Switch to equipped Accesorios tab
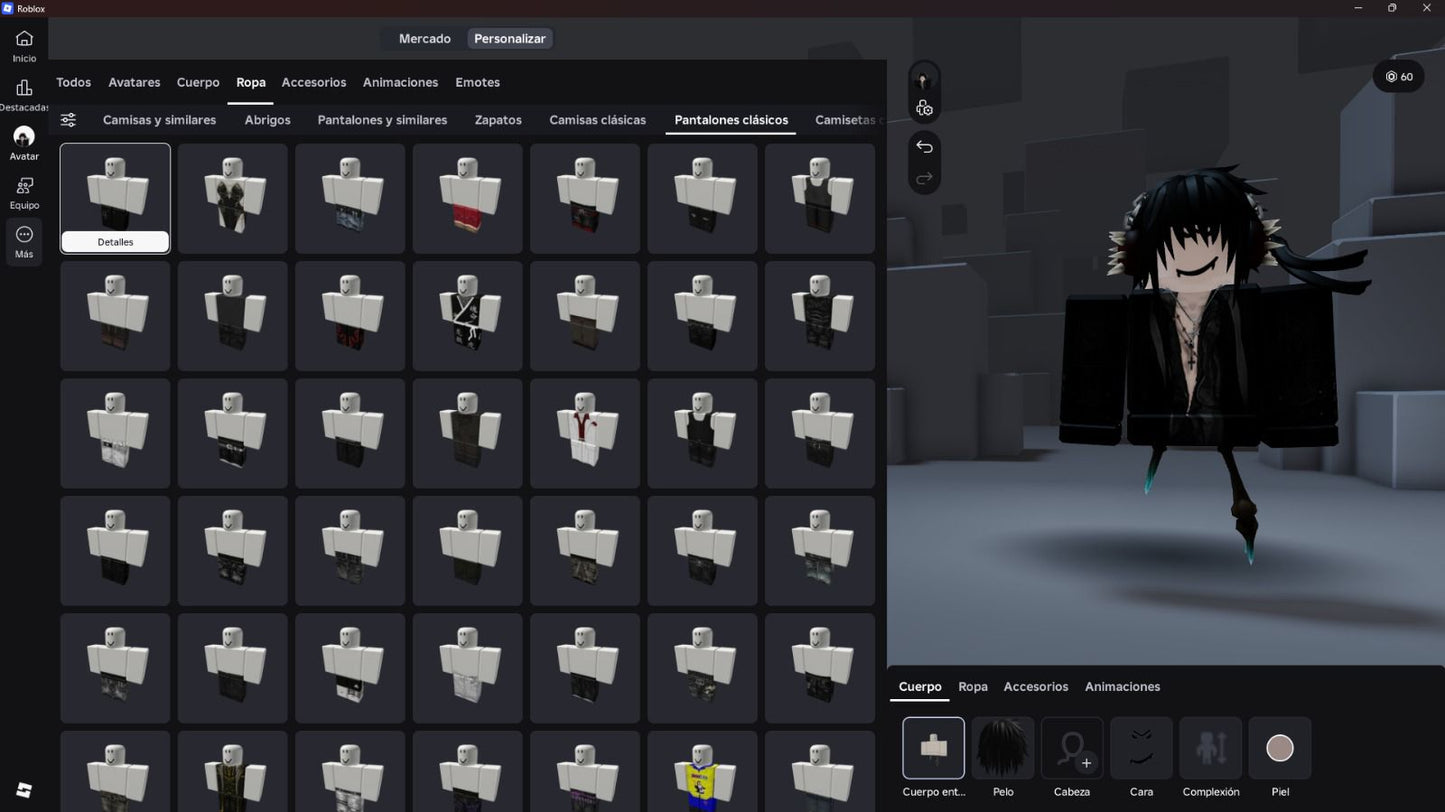The height and width of the screenshot is (812, 1445). [x=1036, y=687]
